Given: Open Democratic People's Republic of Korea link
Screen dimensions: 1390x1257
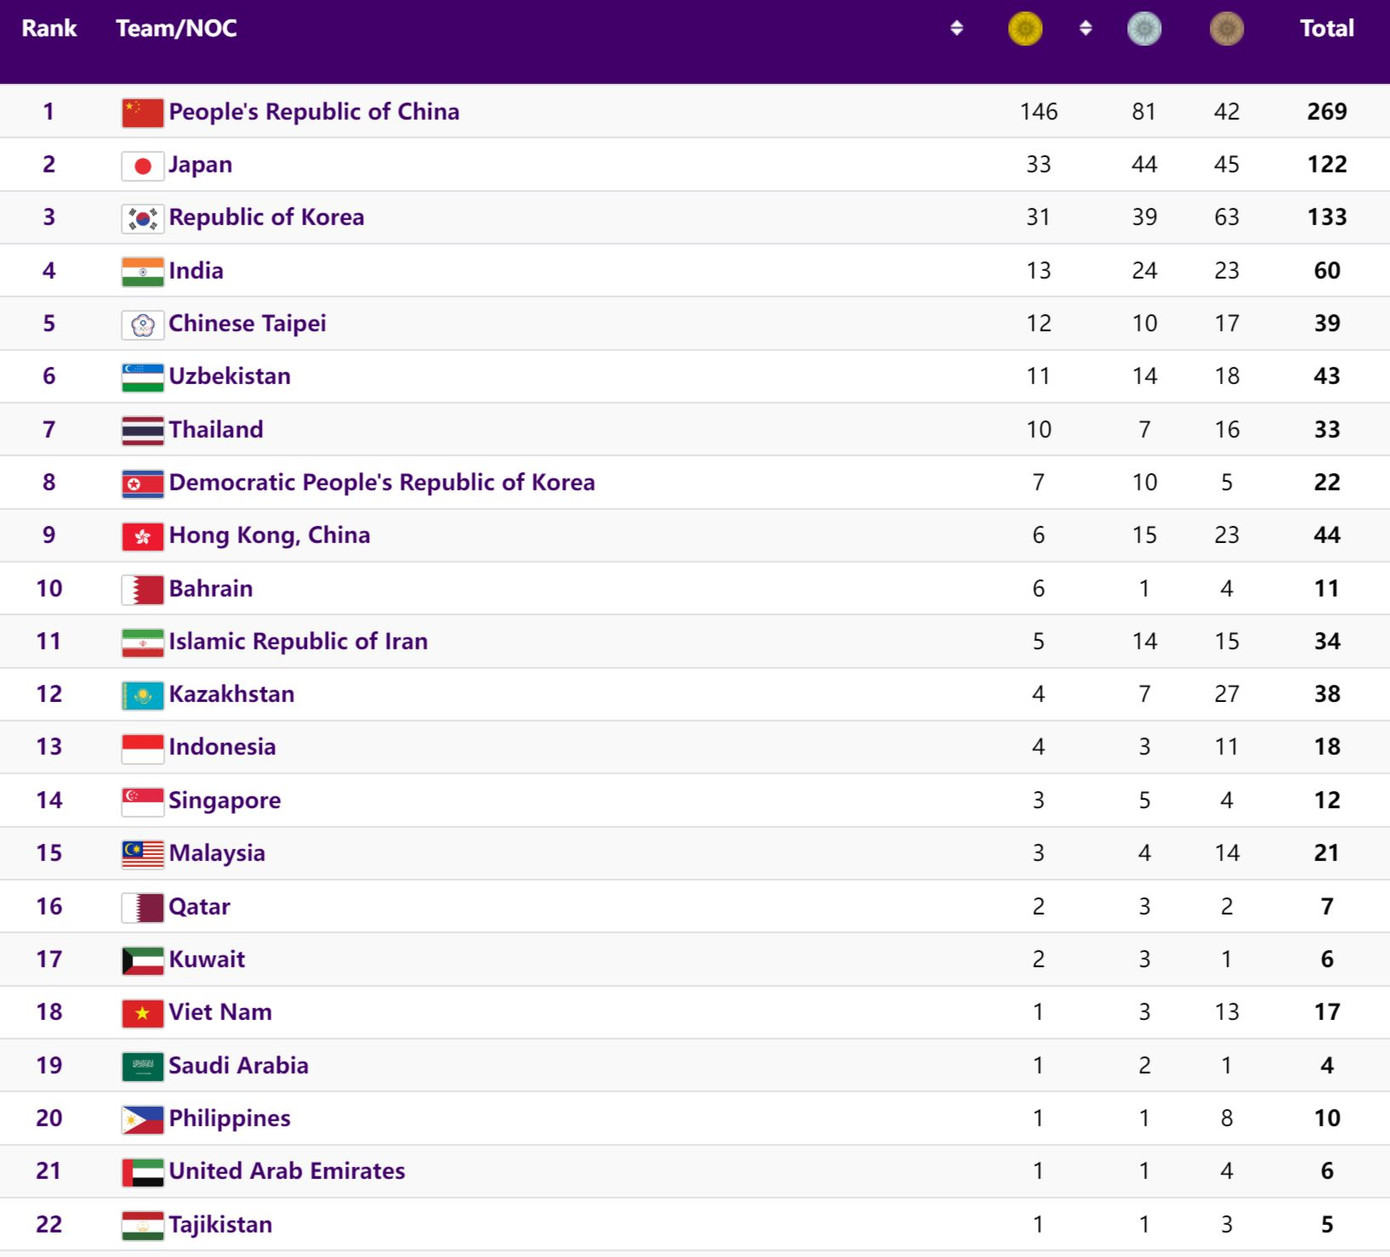Looking at the screenshot, I should click(x=381, y=482).
